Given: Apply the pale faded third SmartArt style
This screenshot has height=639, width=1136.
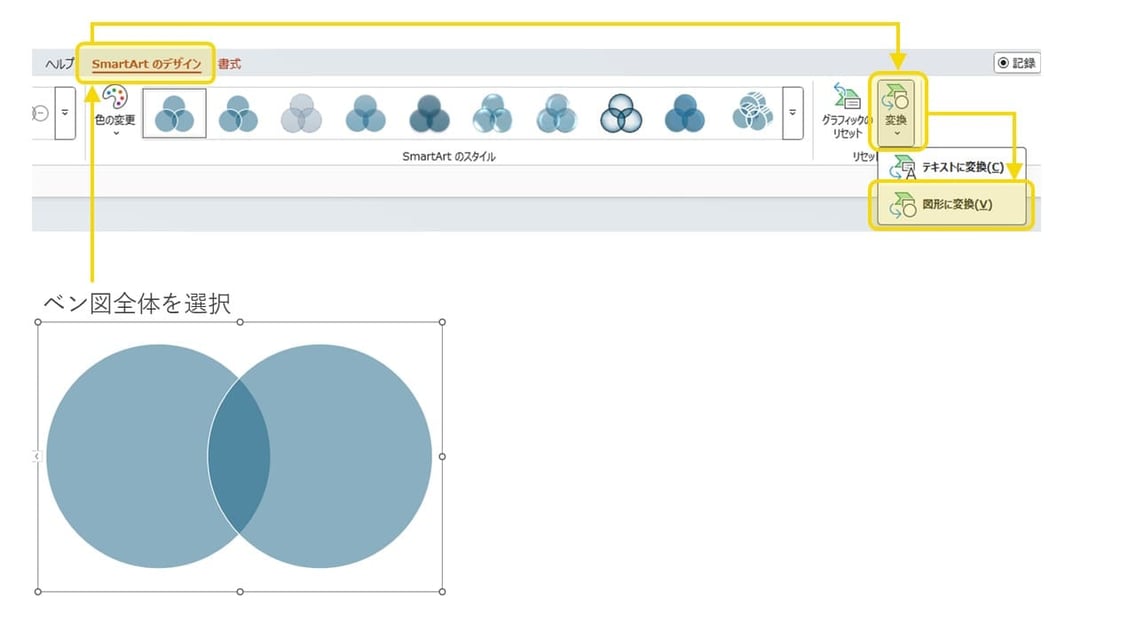Looking at the screenshot, I should click(301, 114).
